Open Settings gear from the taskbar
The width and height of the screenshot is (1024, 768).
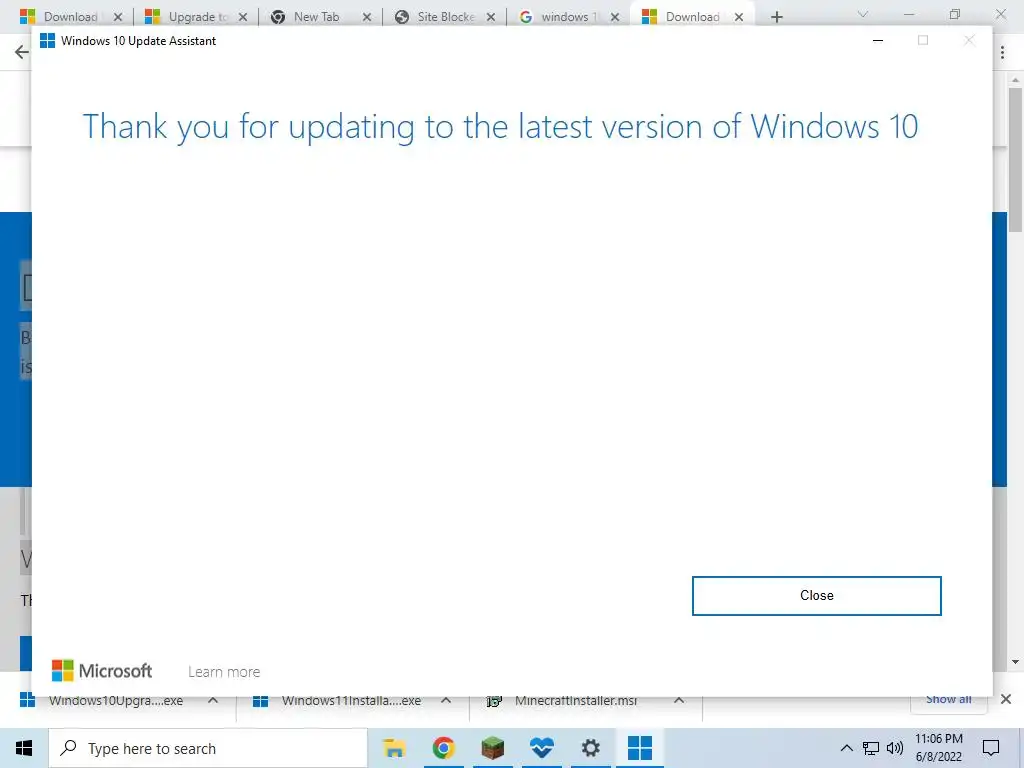coord(590,748)
